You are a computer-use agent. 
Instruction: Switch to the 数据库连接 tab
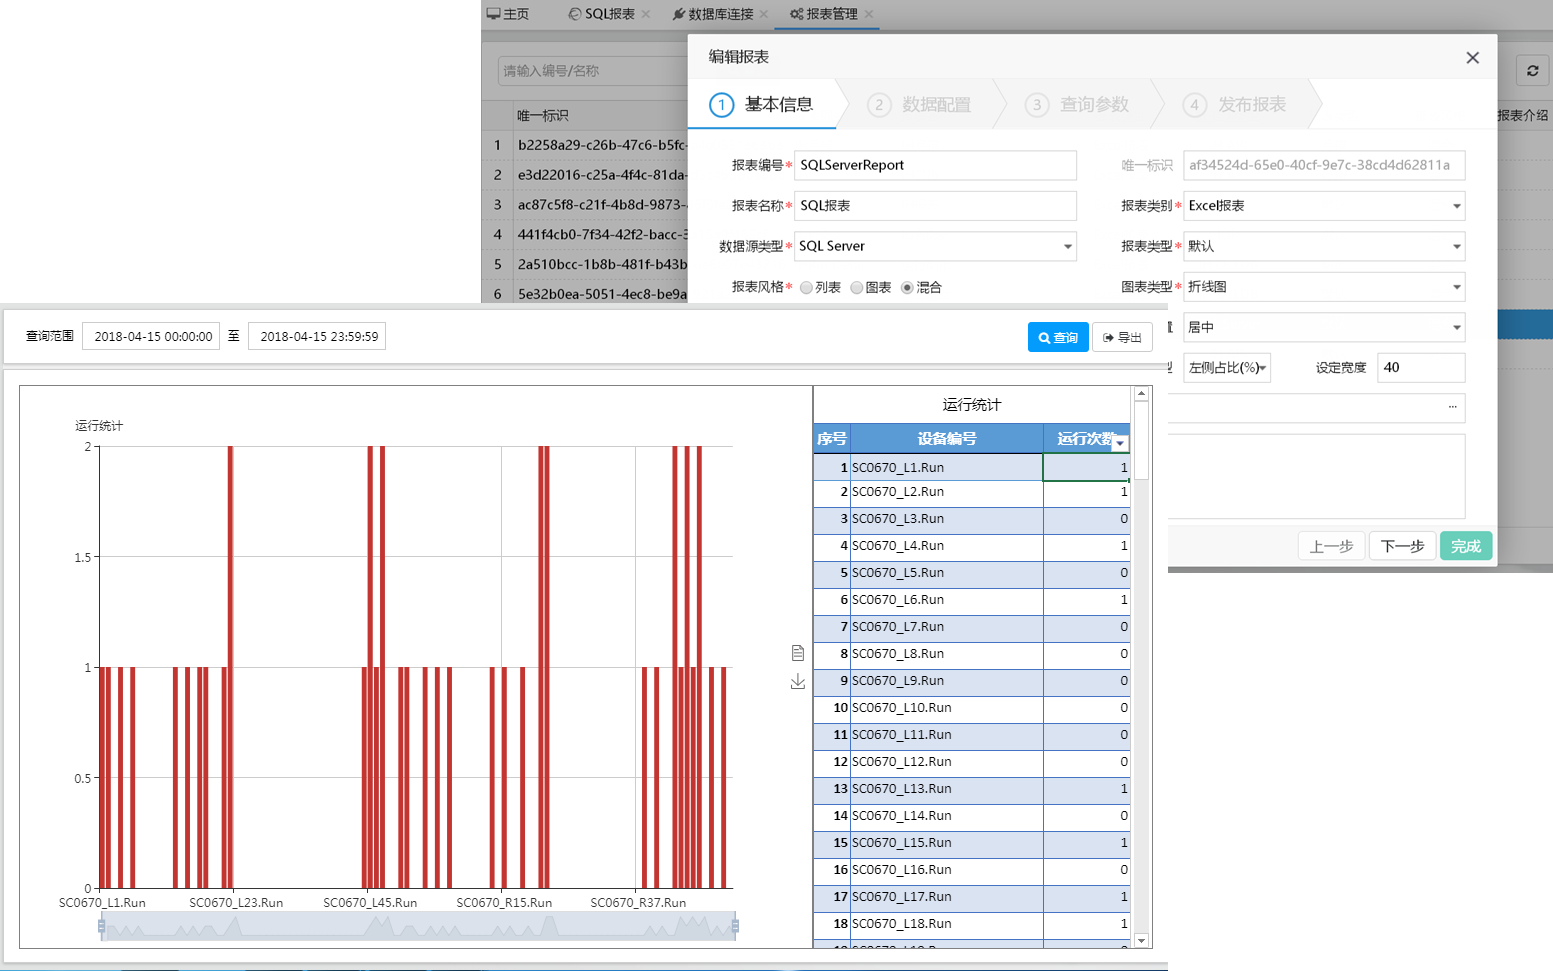coord(714,14)
